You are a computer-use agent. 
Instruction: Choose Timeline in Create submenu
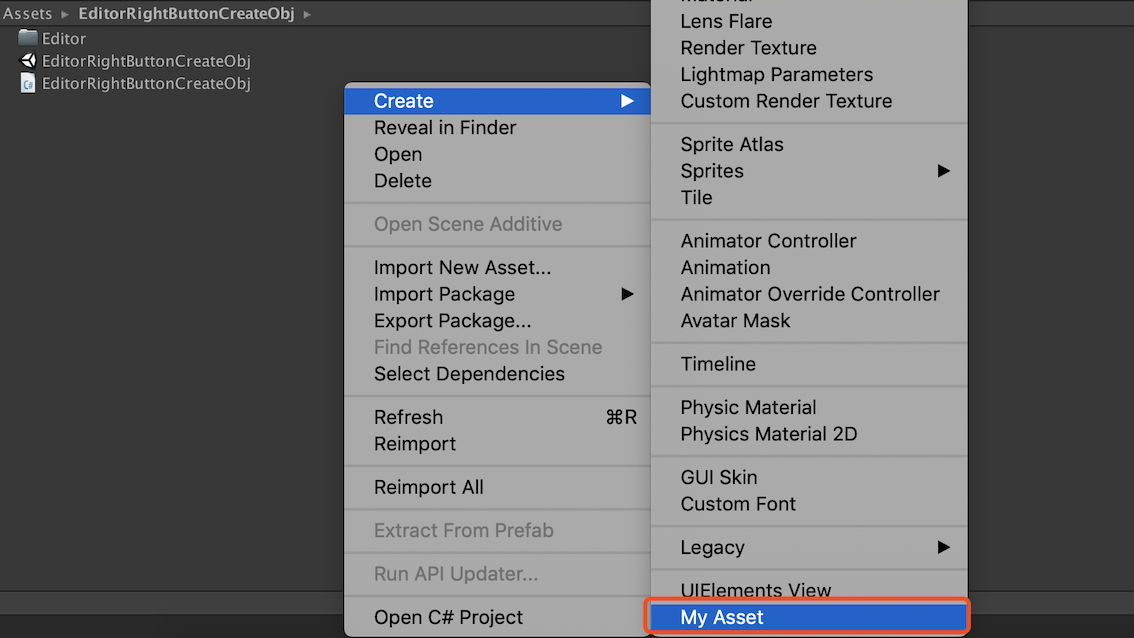click(718, 364)
